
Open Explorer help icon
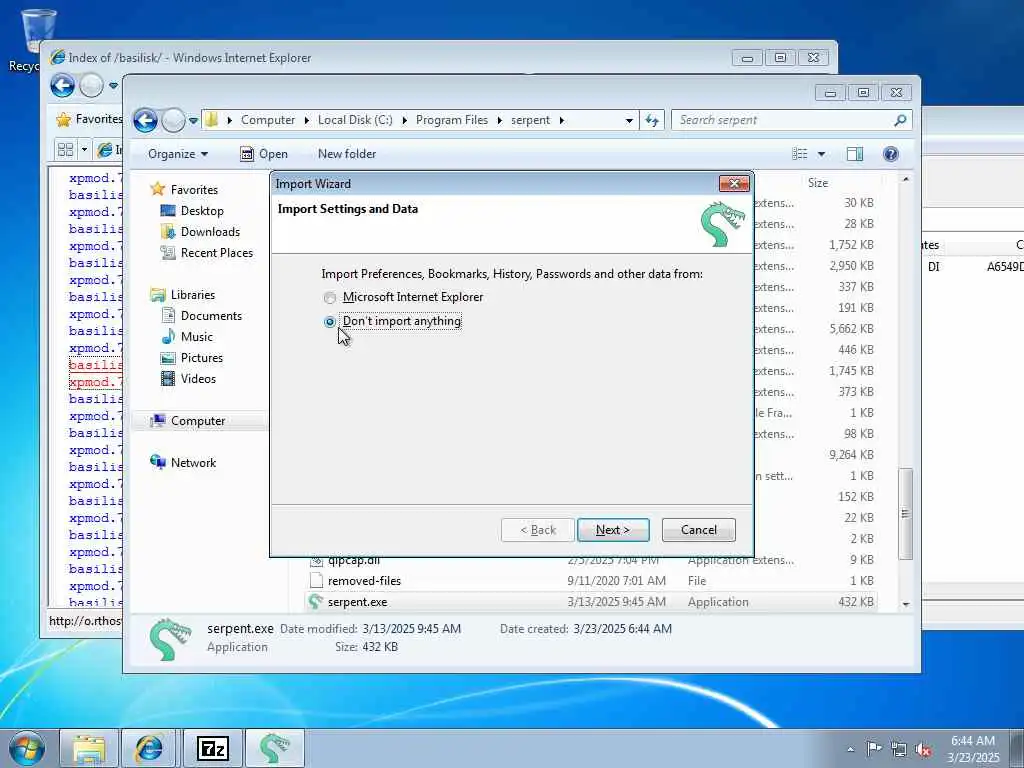click(891, 154)
